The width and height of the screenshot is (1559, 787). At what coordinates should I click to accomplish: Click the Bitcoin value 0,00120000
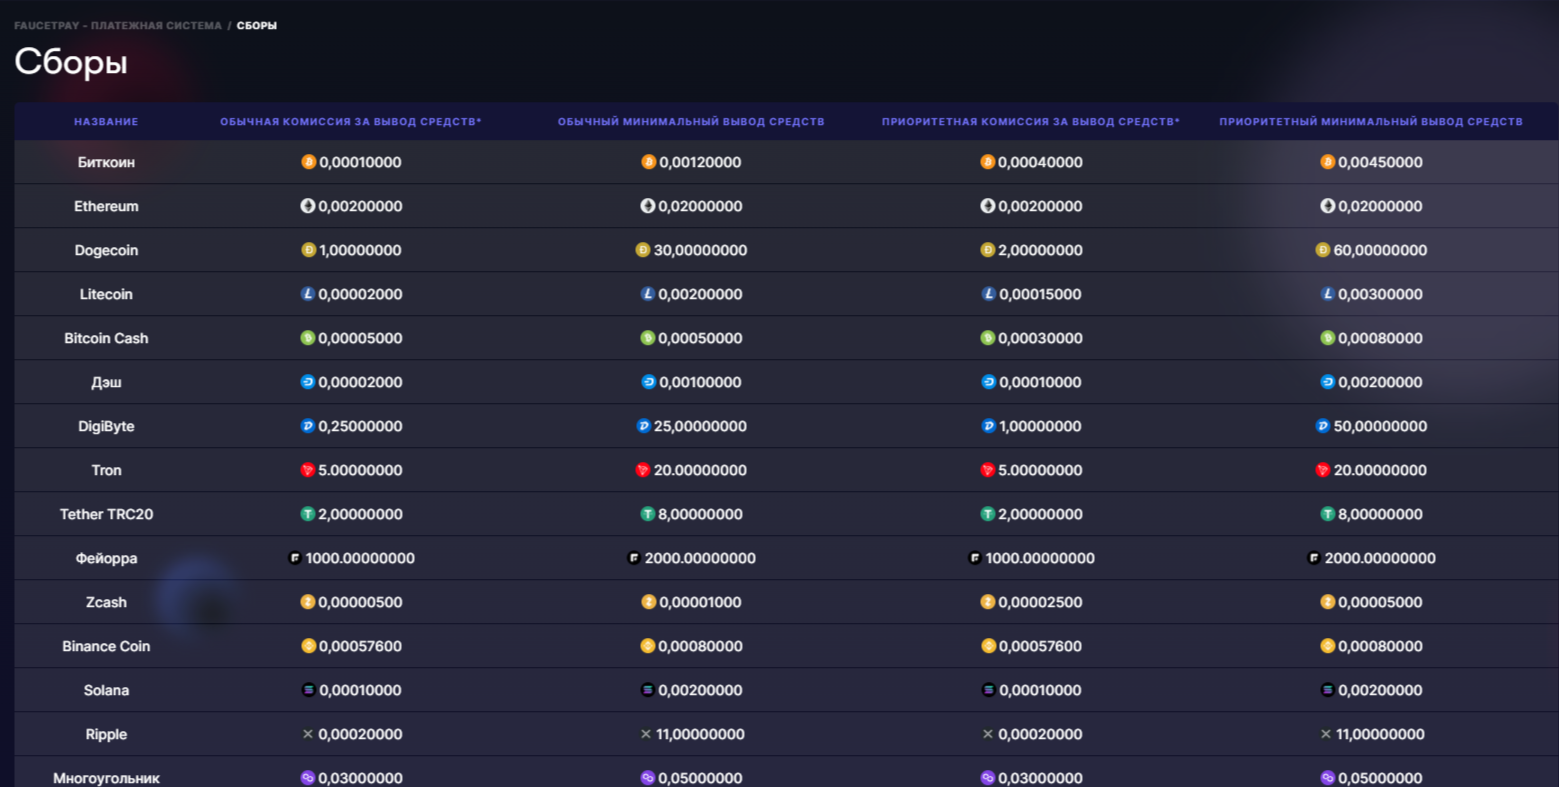(x=700, y=162)
